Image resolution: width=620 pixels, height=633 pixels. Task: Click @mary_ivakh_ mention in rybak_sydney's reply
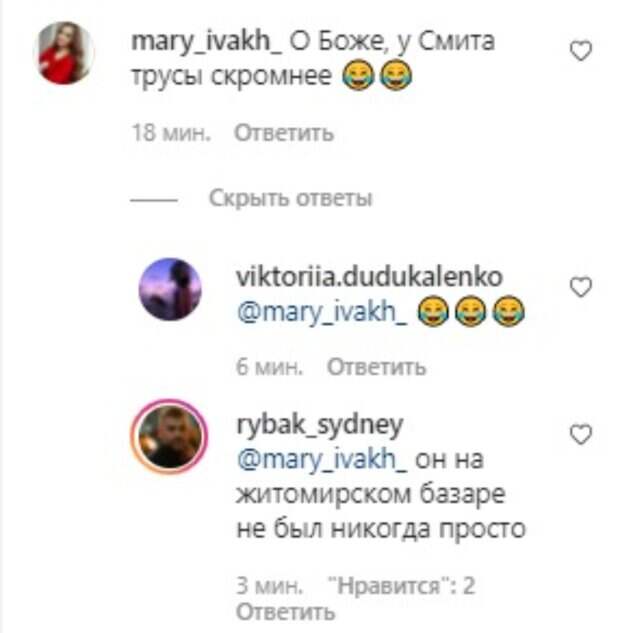322,460
